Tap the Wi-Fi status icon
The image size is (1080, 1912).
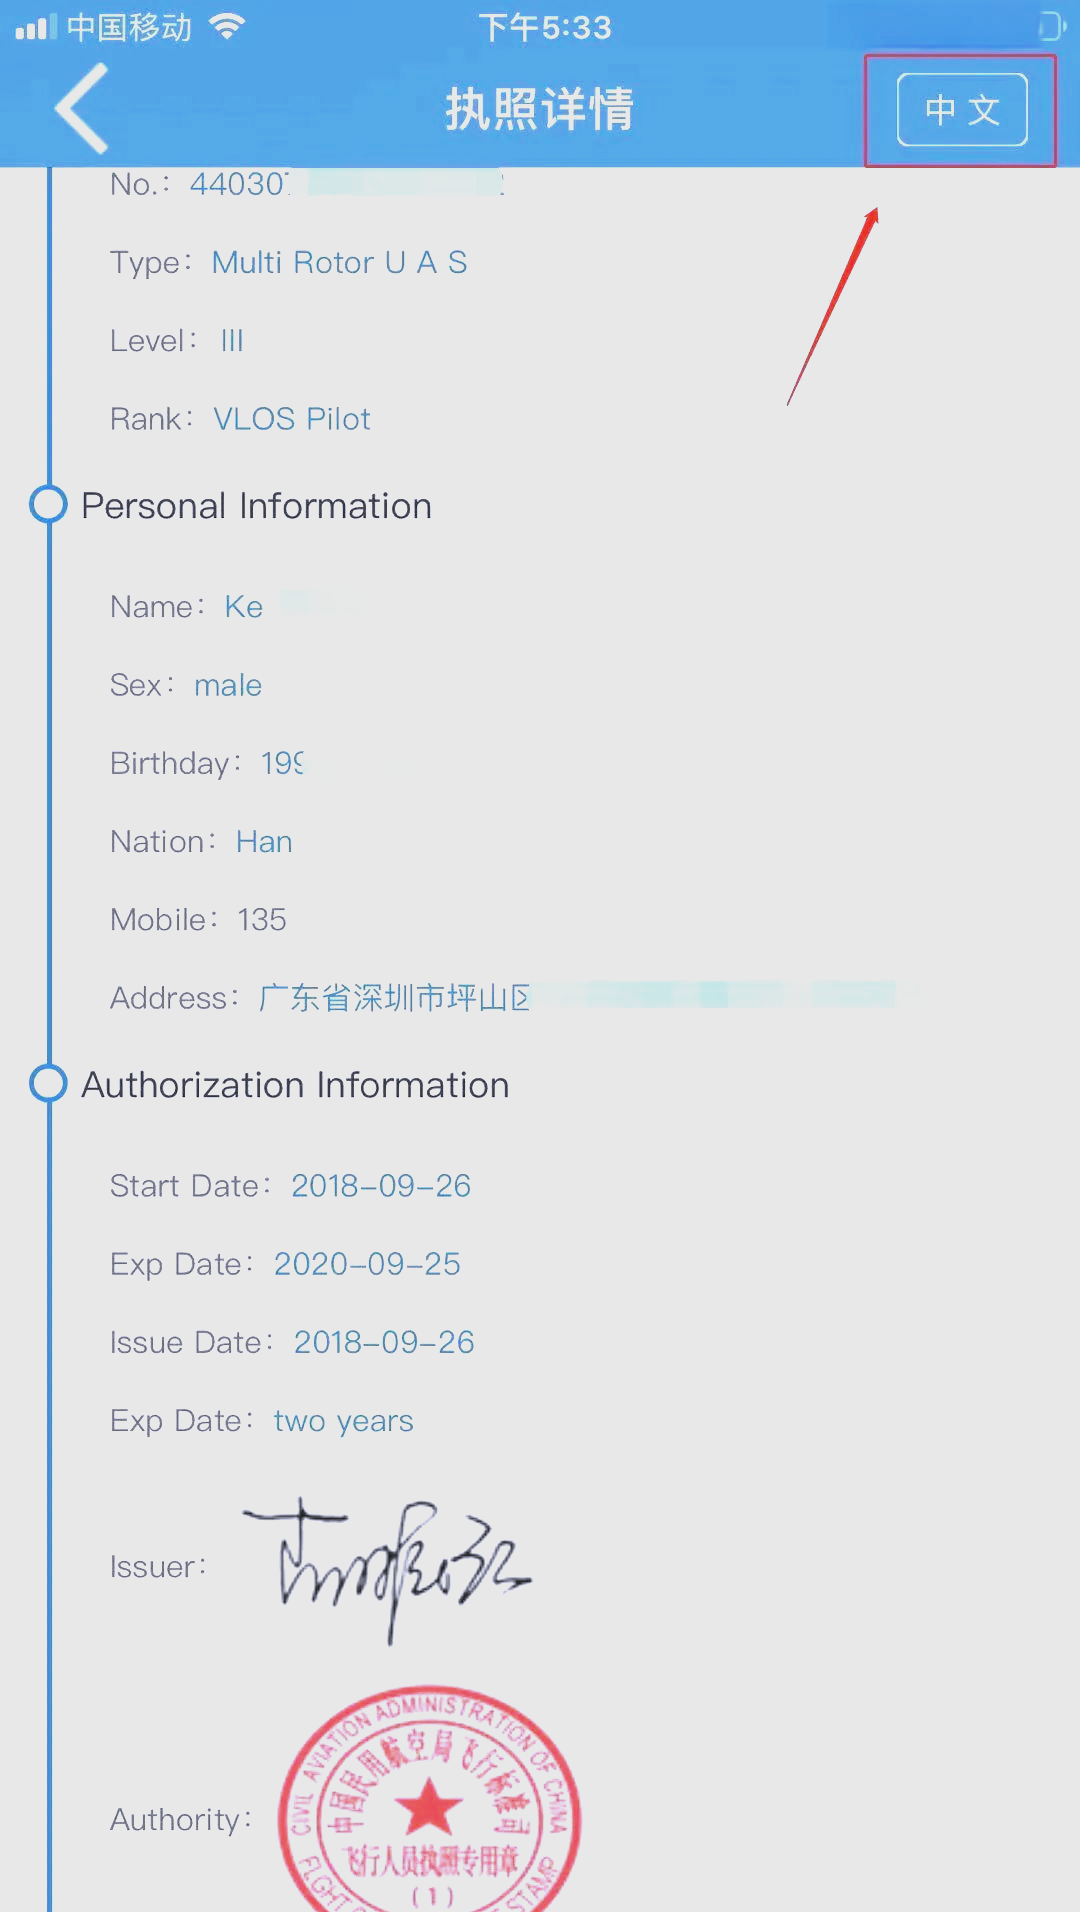click(x=228, y=27)
